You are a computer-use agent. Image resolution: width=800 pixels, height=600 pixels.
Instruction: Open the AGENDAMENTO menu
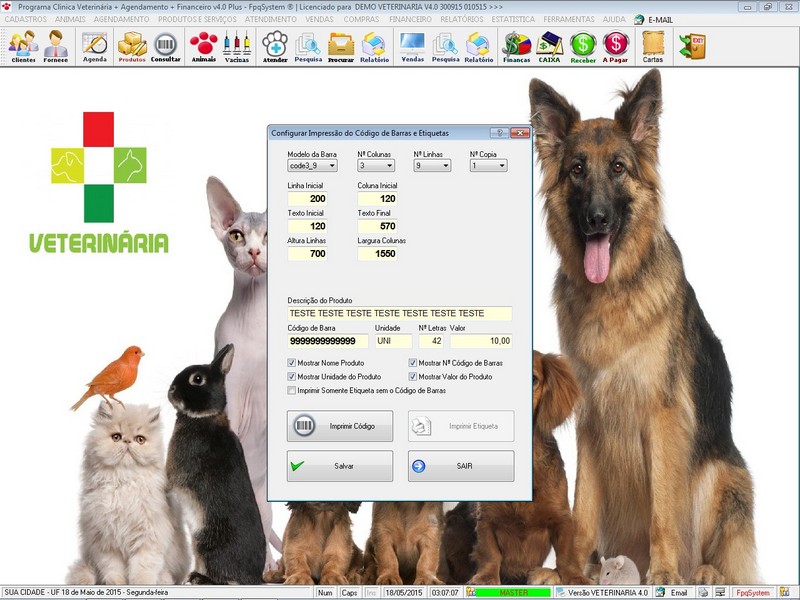click(x=121, y=19)
